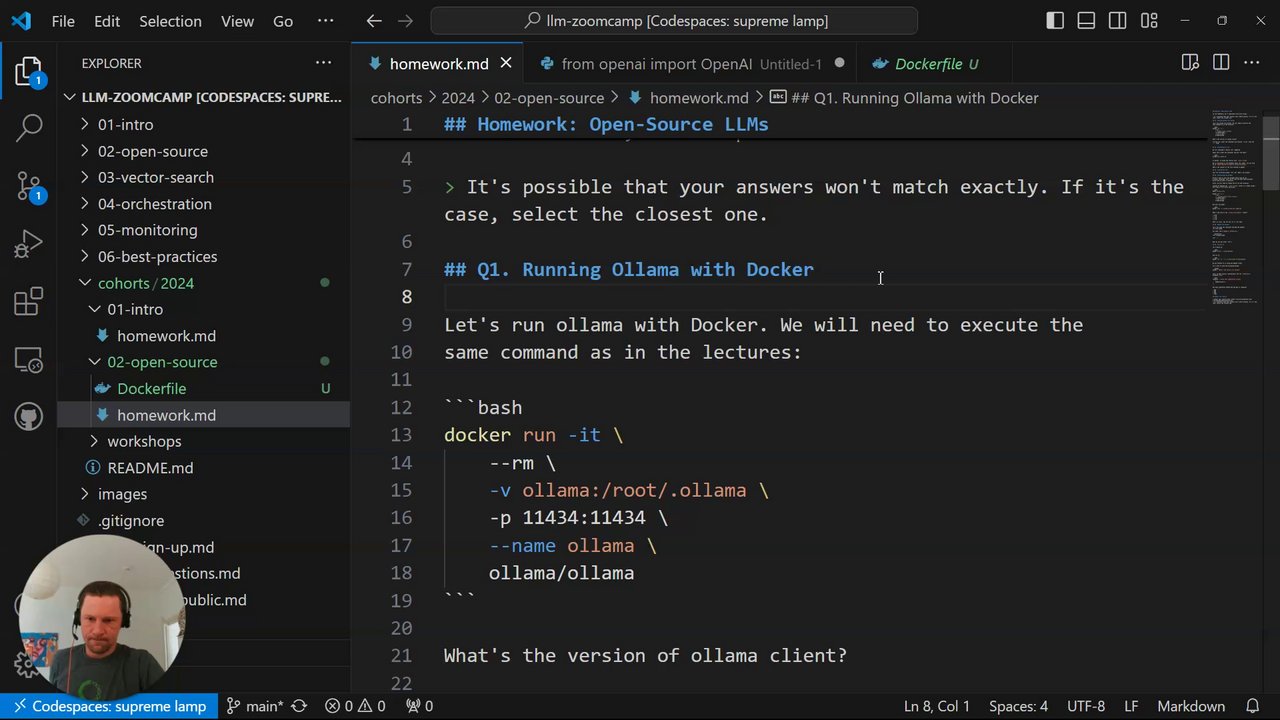This screenshot has width=1280, height=720.
Task: Toggle the secondary side bar layout icon
Action: point(1118,20)
